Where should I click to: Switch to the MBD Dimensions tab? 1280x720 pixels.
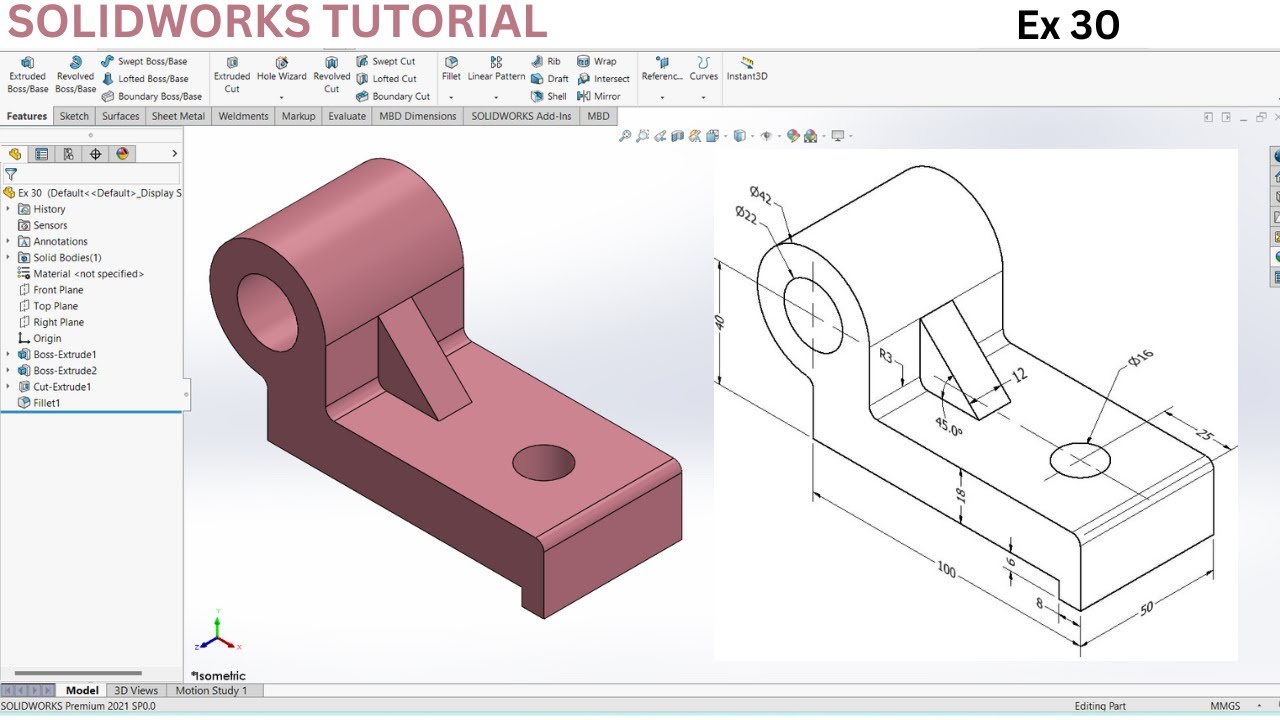point(418,116)
